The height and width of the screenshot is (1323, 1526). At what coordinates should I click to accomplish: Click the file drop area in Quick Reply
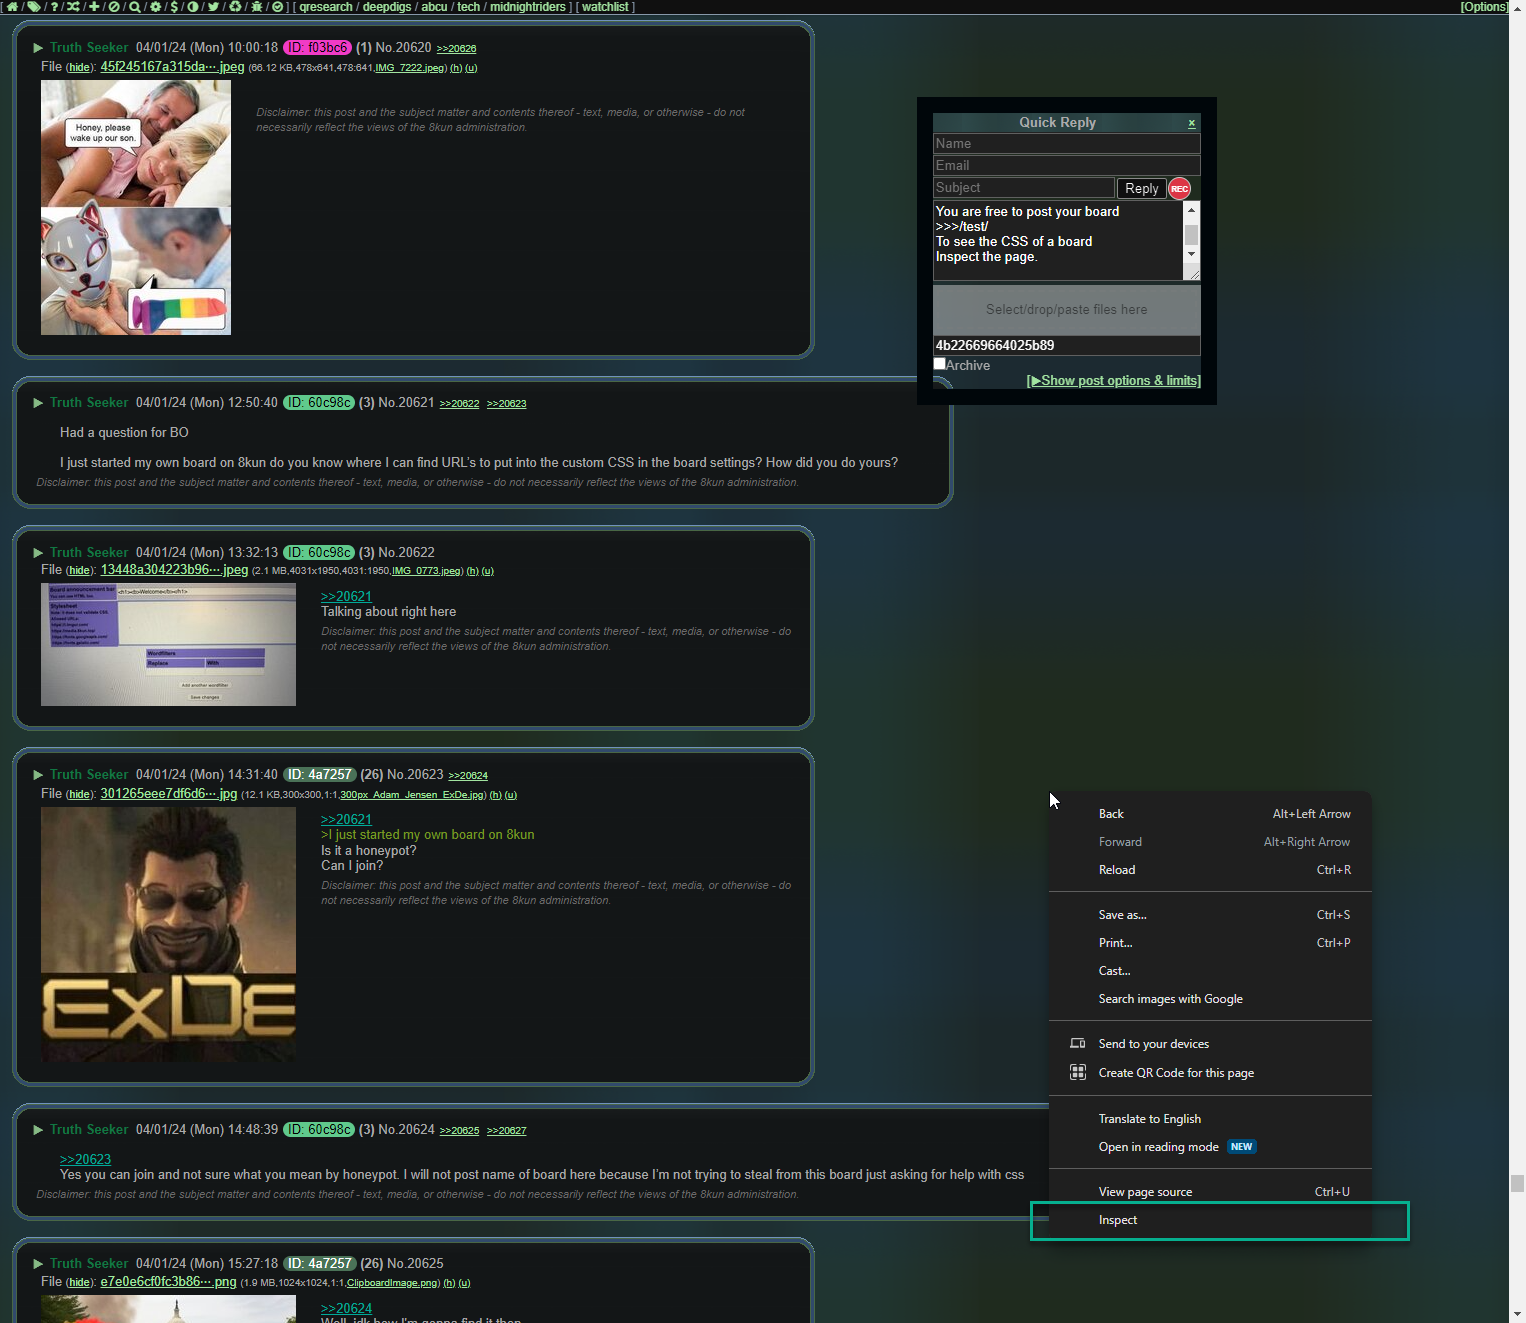pos(1066,310)
